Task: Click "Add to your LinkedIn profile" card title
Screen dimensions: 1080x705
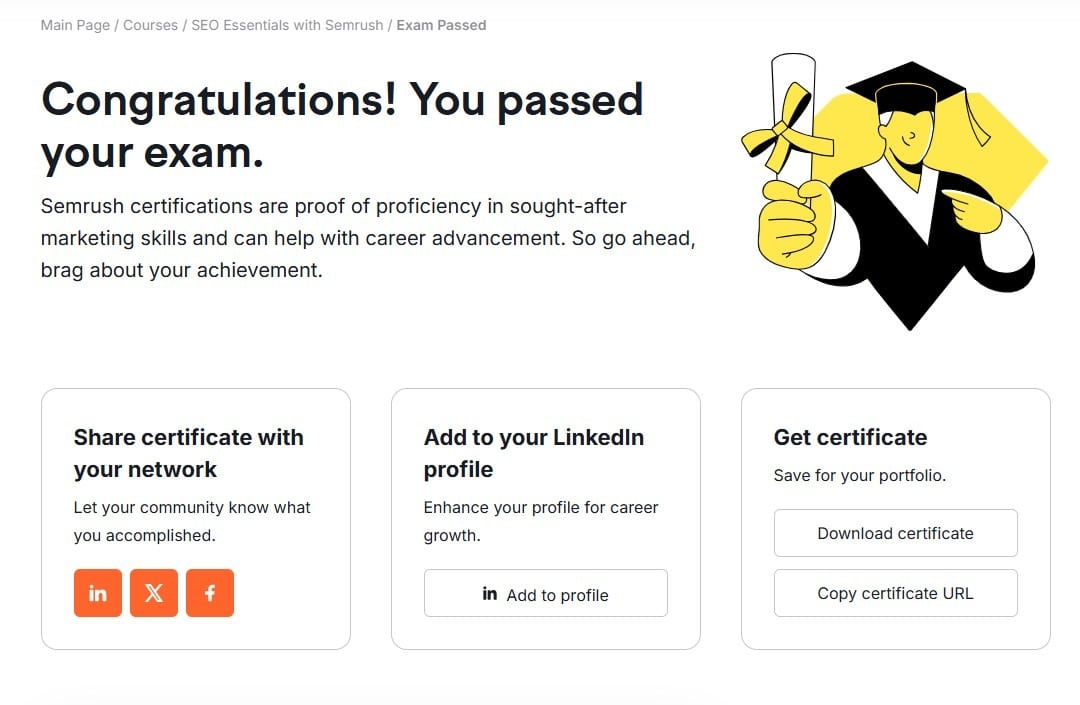Action: [x=533, y=453]
